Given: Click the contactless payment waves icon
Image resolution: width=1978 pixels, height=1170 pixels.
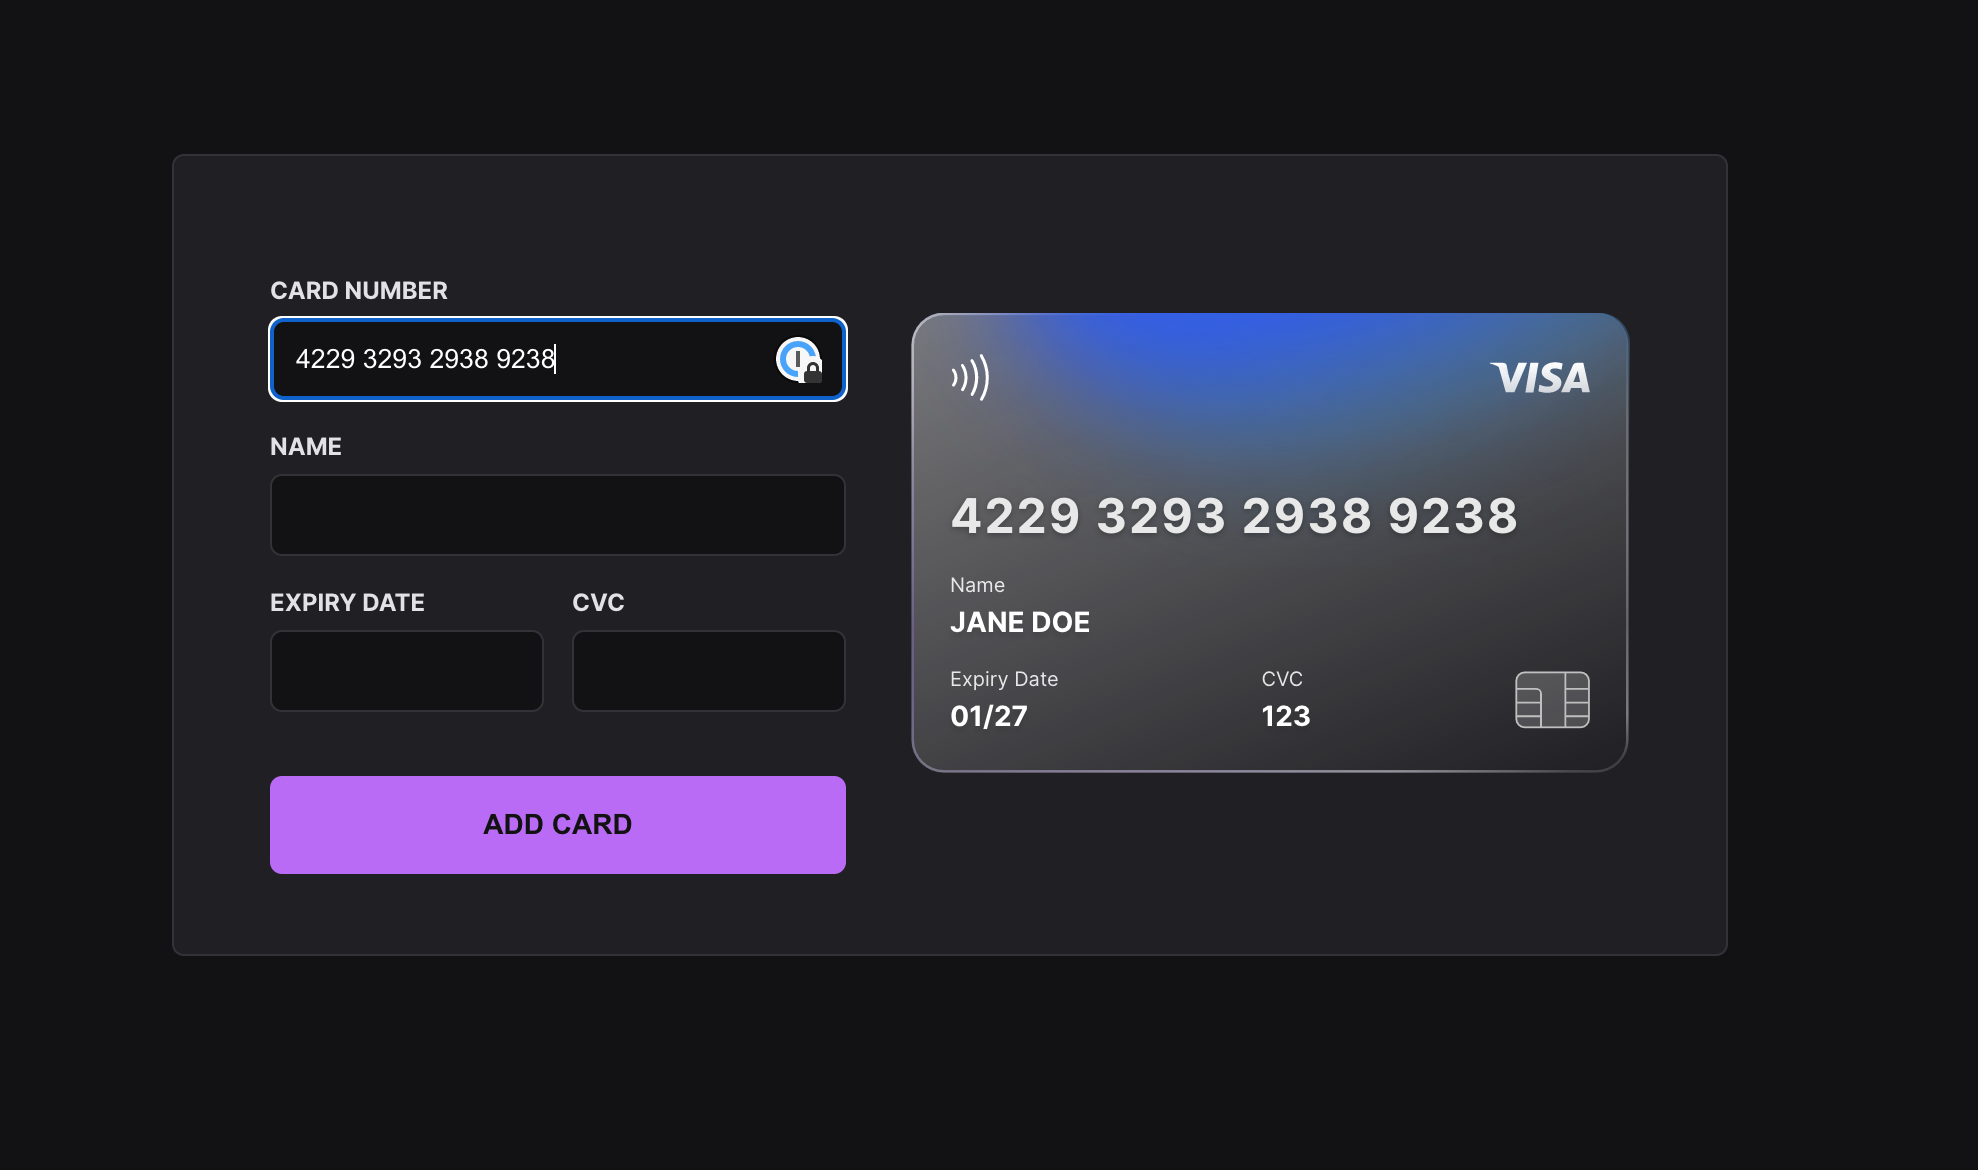Looking at the screenshot, I should (968, 377).
